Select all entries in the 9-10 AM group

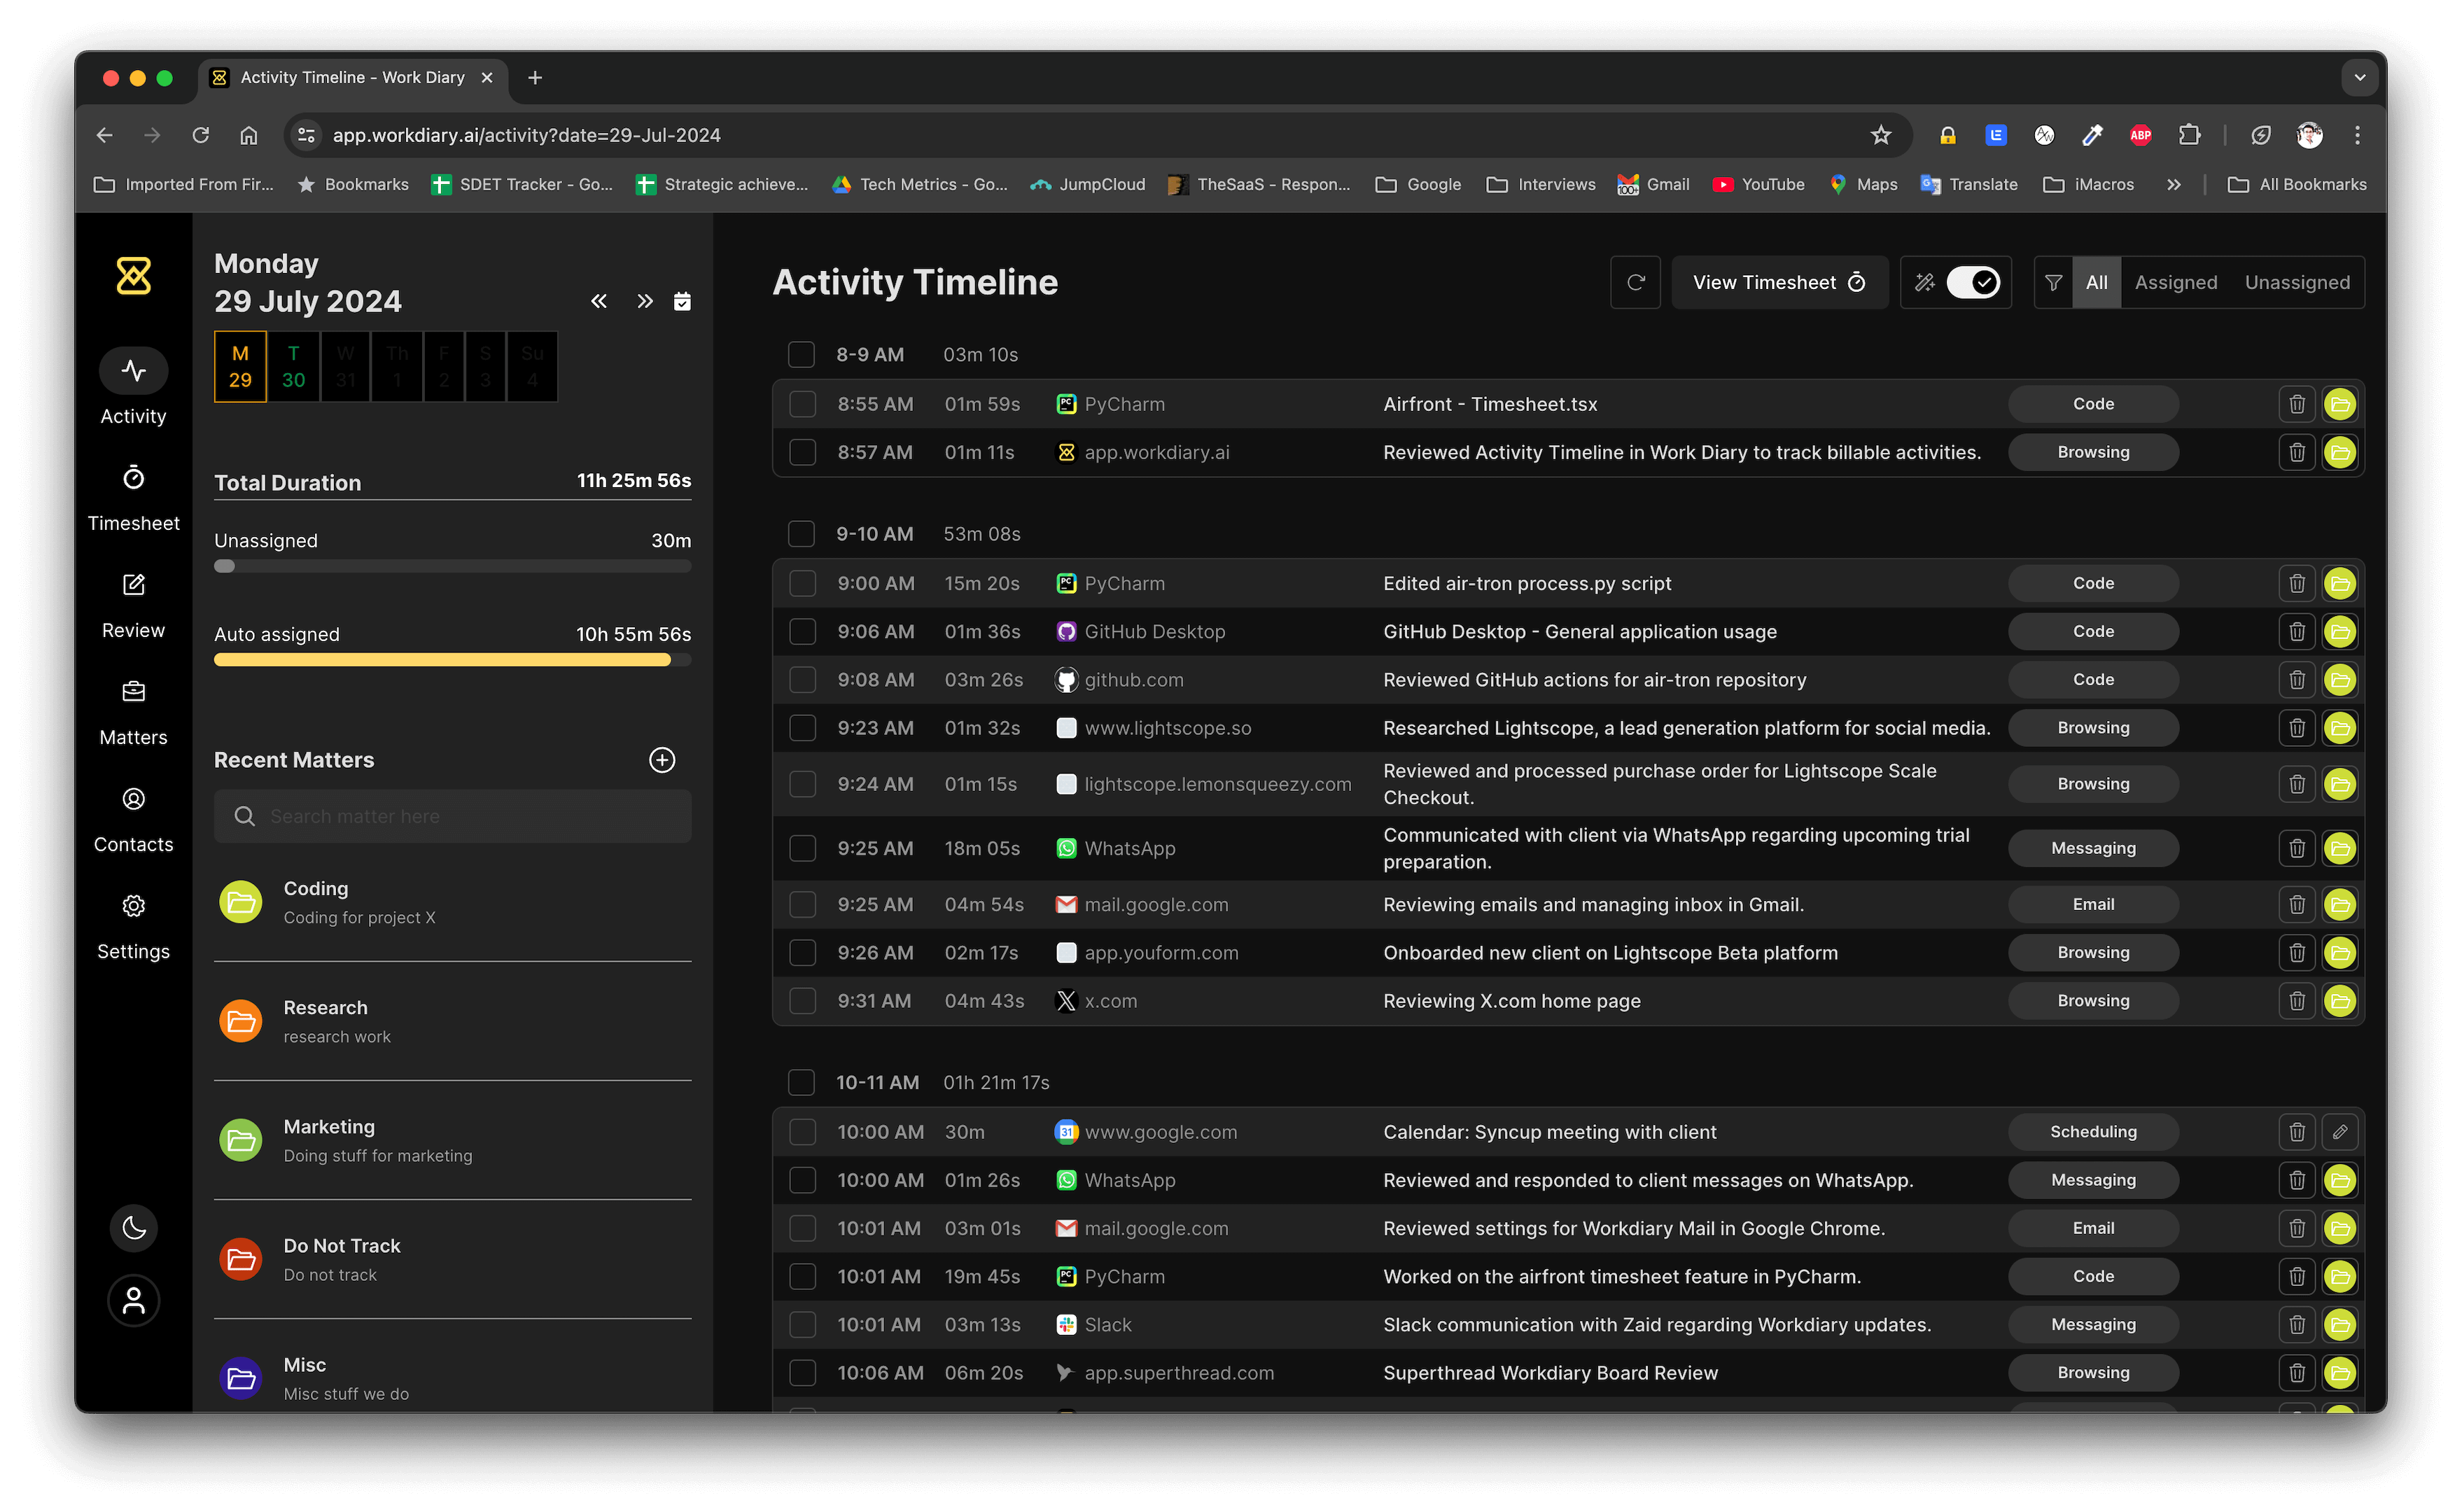coord(801,534)
